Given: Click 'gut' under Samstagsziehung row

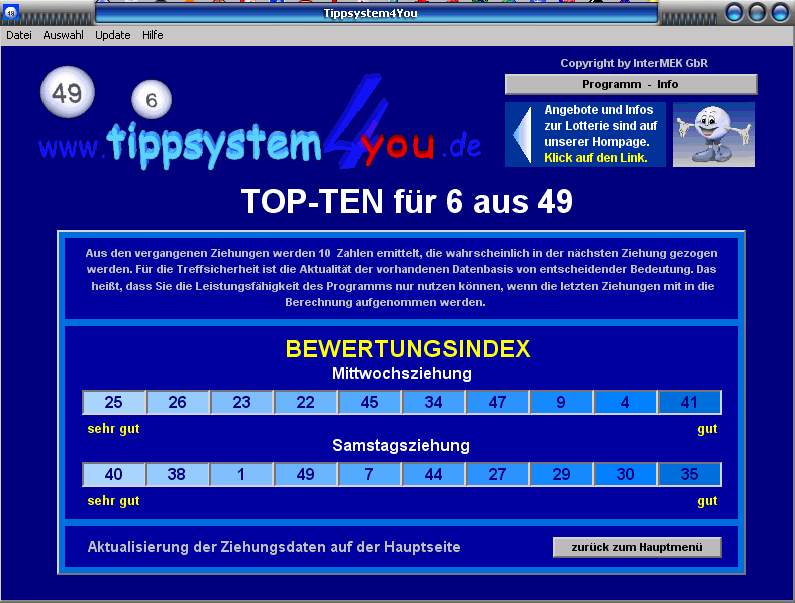Looking at the screenshot, I should (x=707, y=501).
